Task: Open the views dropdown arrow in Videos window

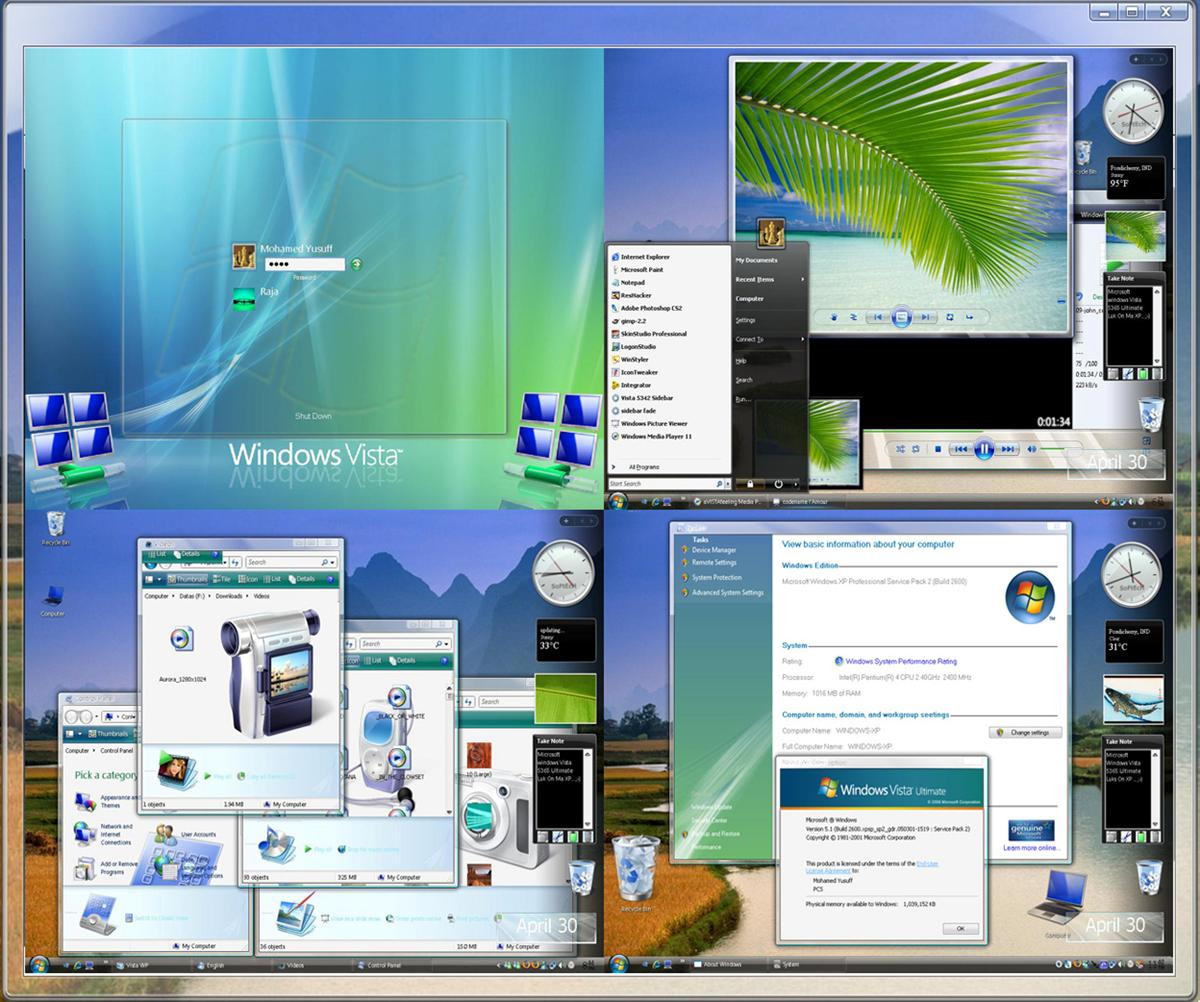Action: click(159, 579)
